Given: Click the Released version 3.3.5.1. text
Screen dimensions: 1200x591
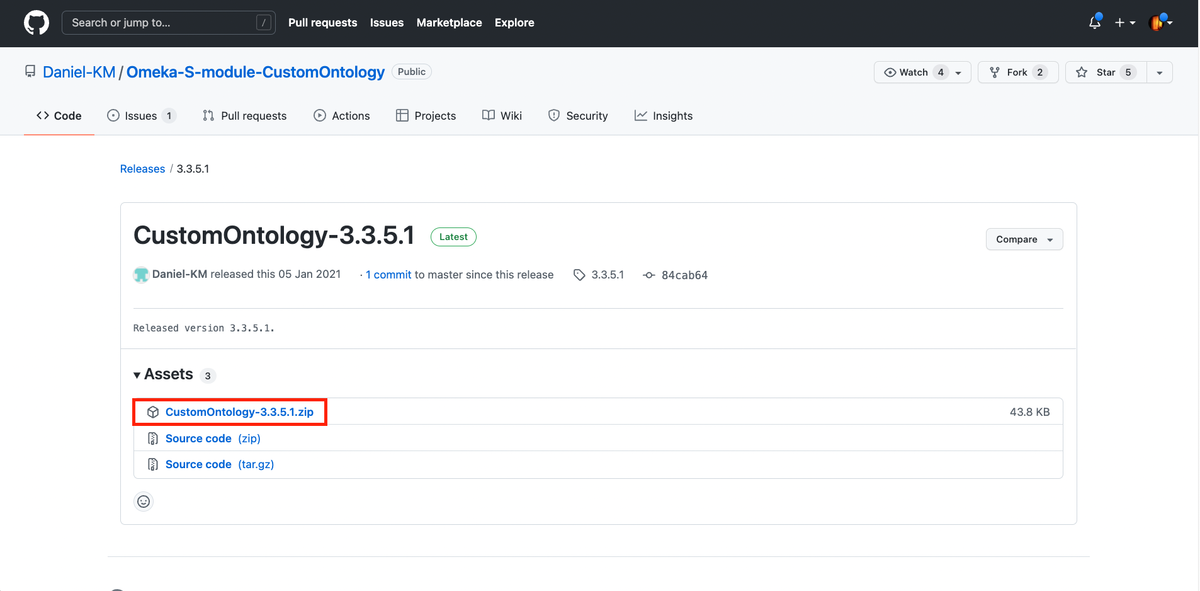Looking at the screenshot, I should tap(204, 328).
